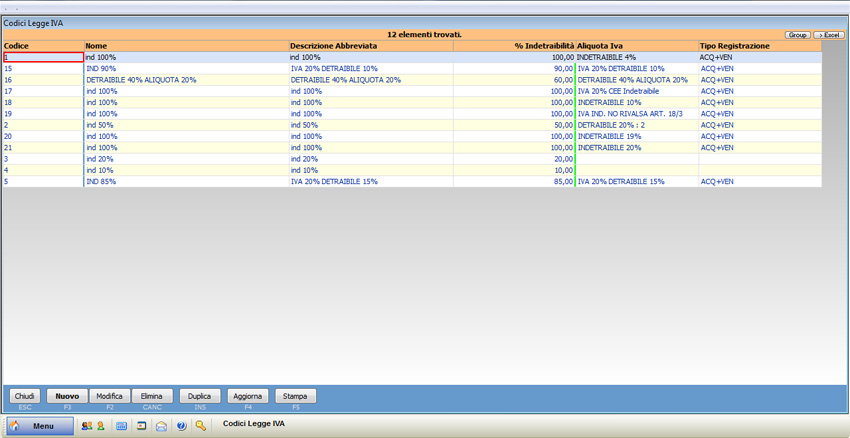The width and height of the screenshot is (850, 438).
Task: Duplicate the record with Duplica button
Action: pos(200,396)
